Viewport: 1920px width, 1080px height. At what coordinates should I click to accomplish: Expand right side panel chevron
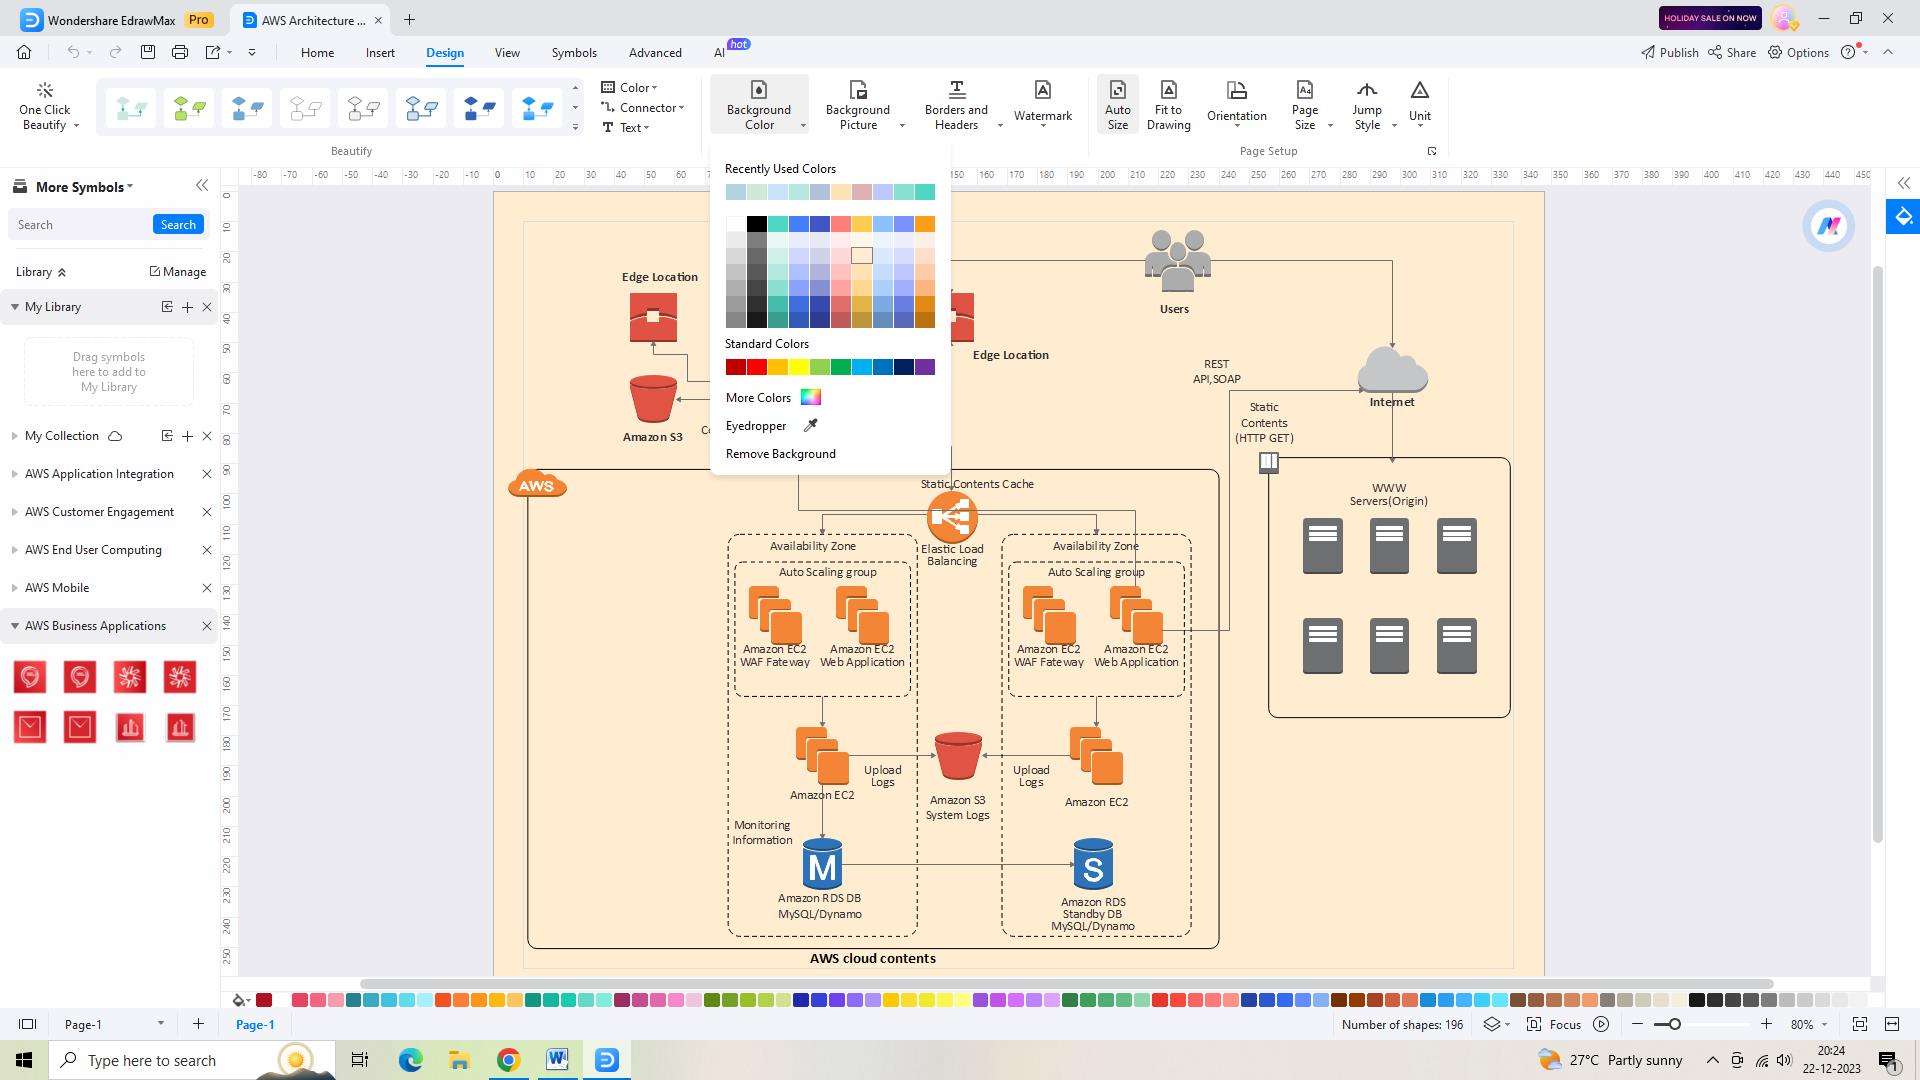1903,184
